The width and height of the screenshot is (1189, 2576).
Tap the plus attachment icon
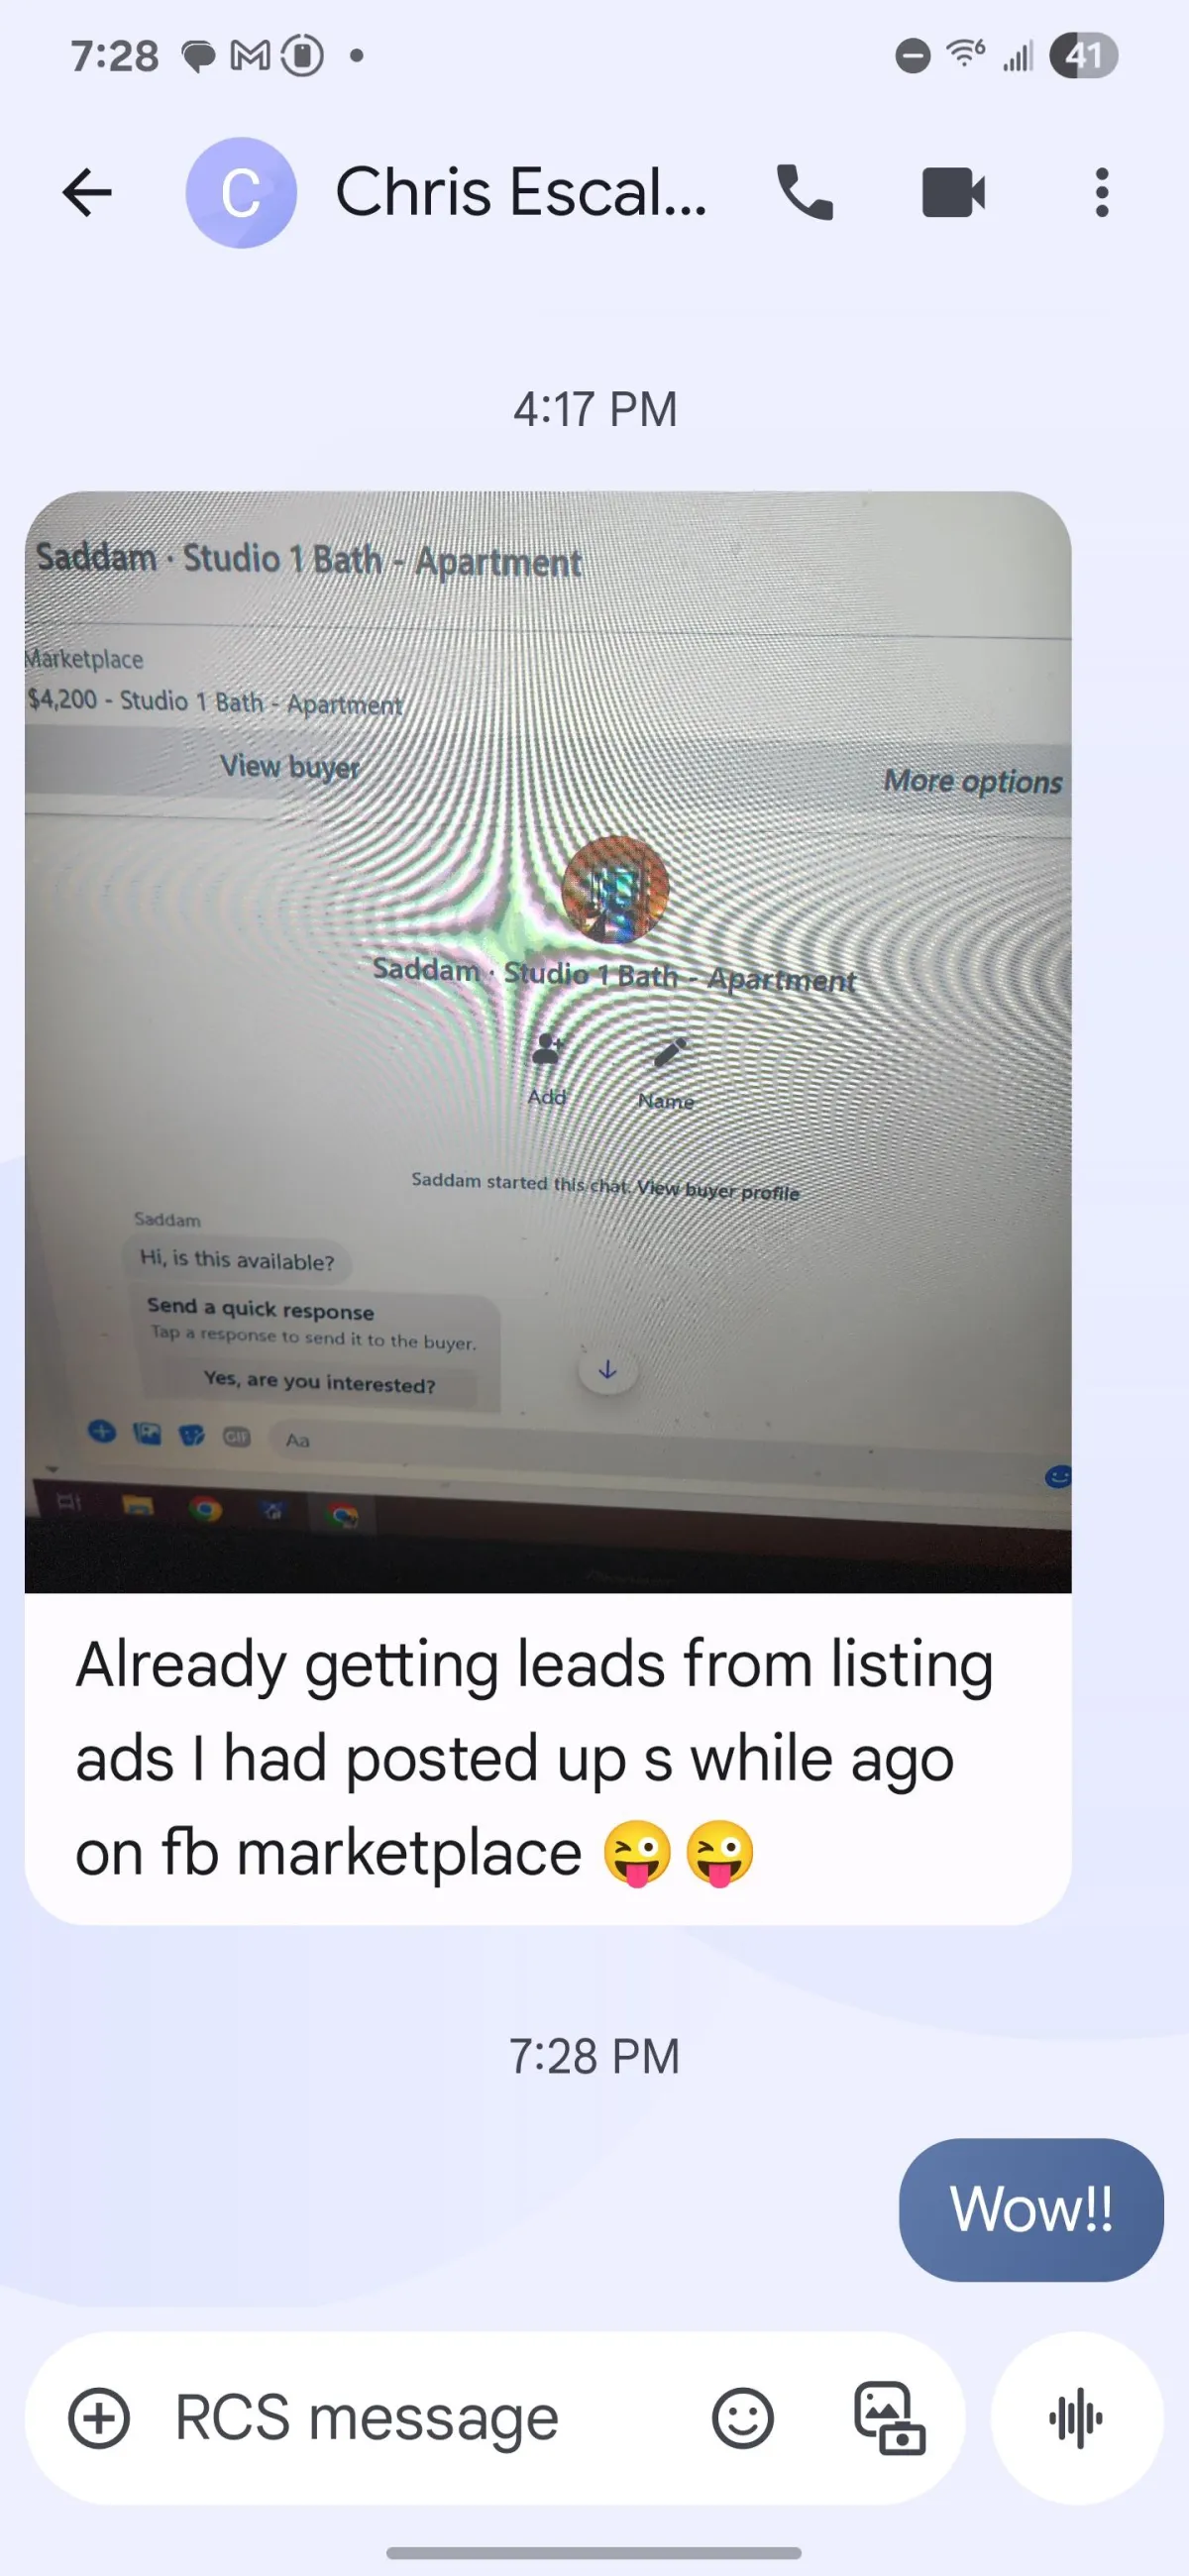click(x=98, y=2418)
